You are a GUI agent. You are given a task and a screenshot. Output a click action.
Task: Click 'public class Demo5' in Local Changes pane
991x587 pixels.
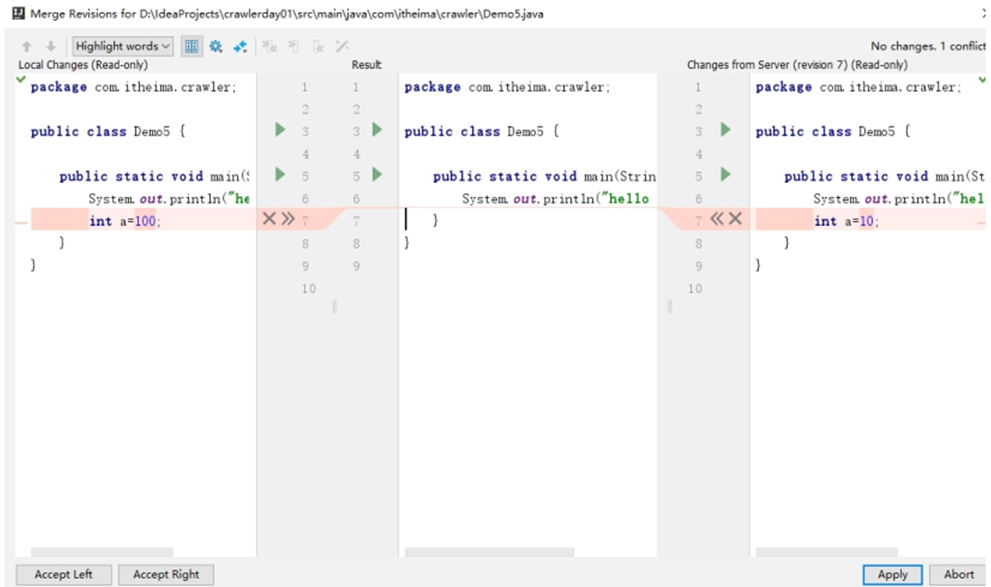click(x=107, y=131)
